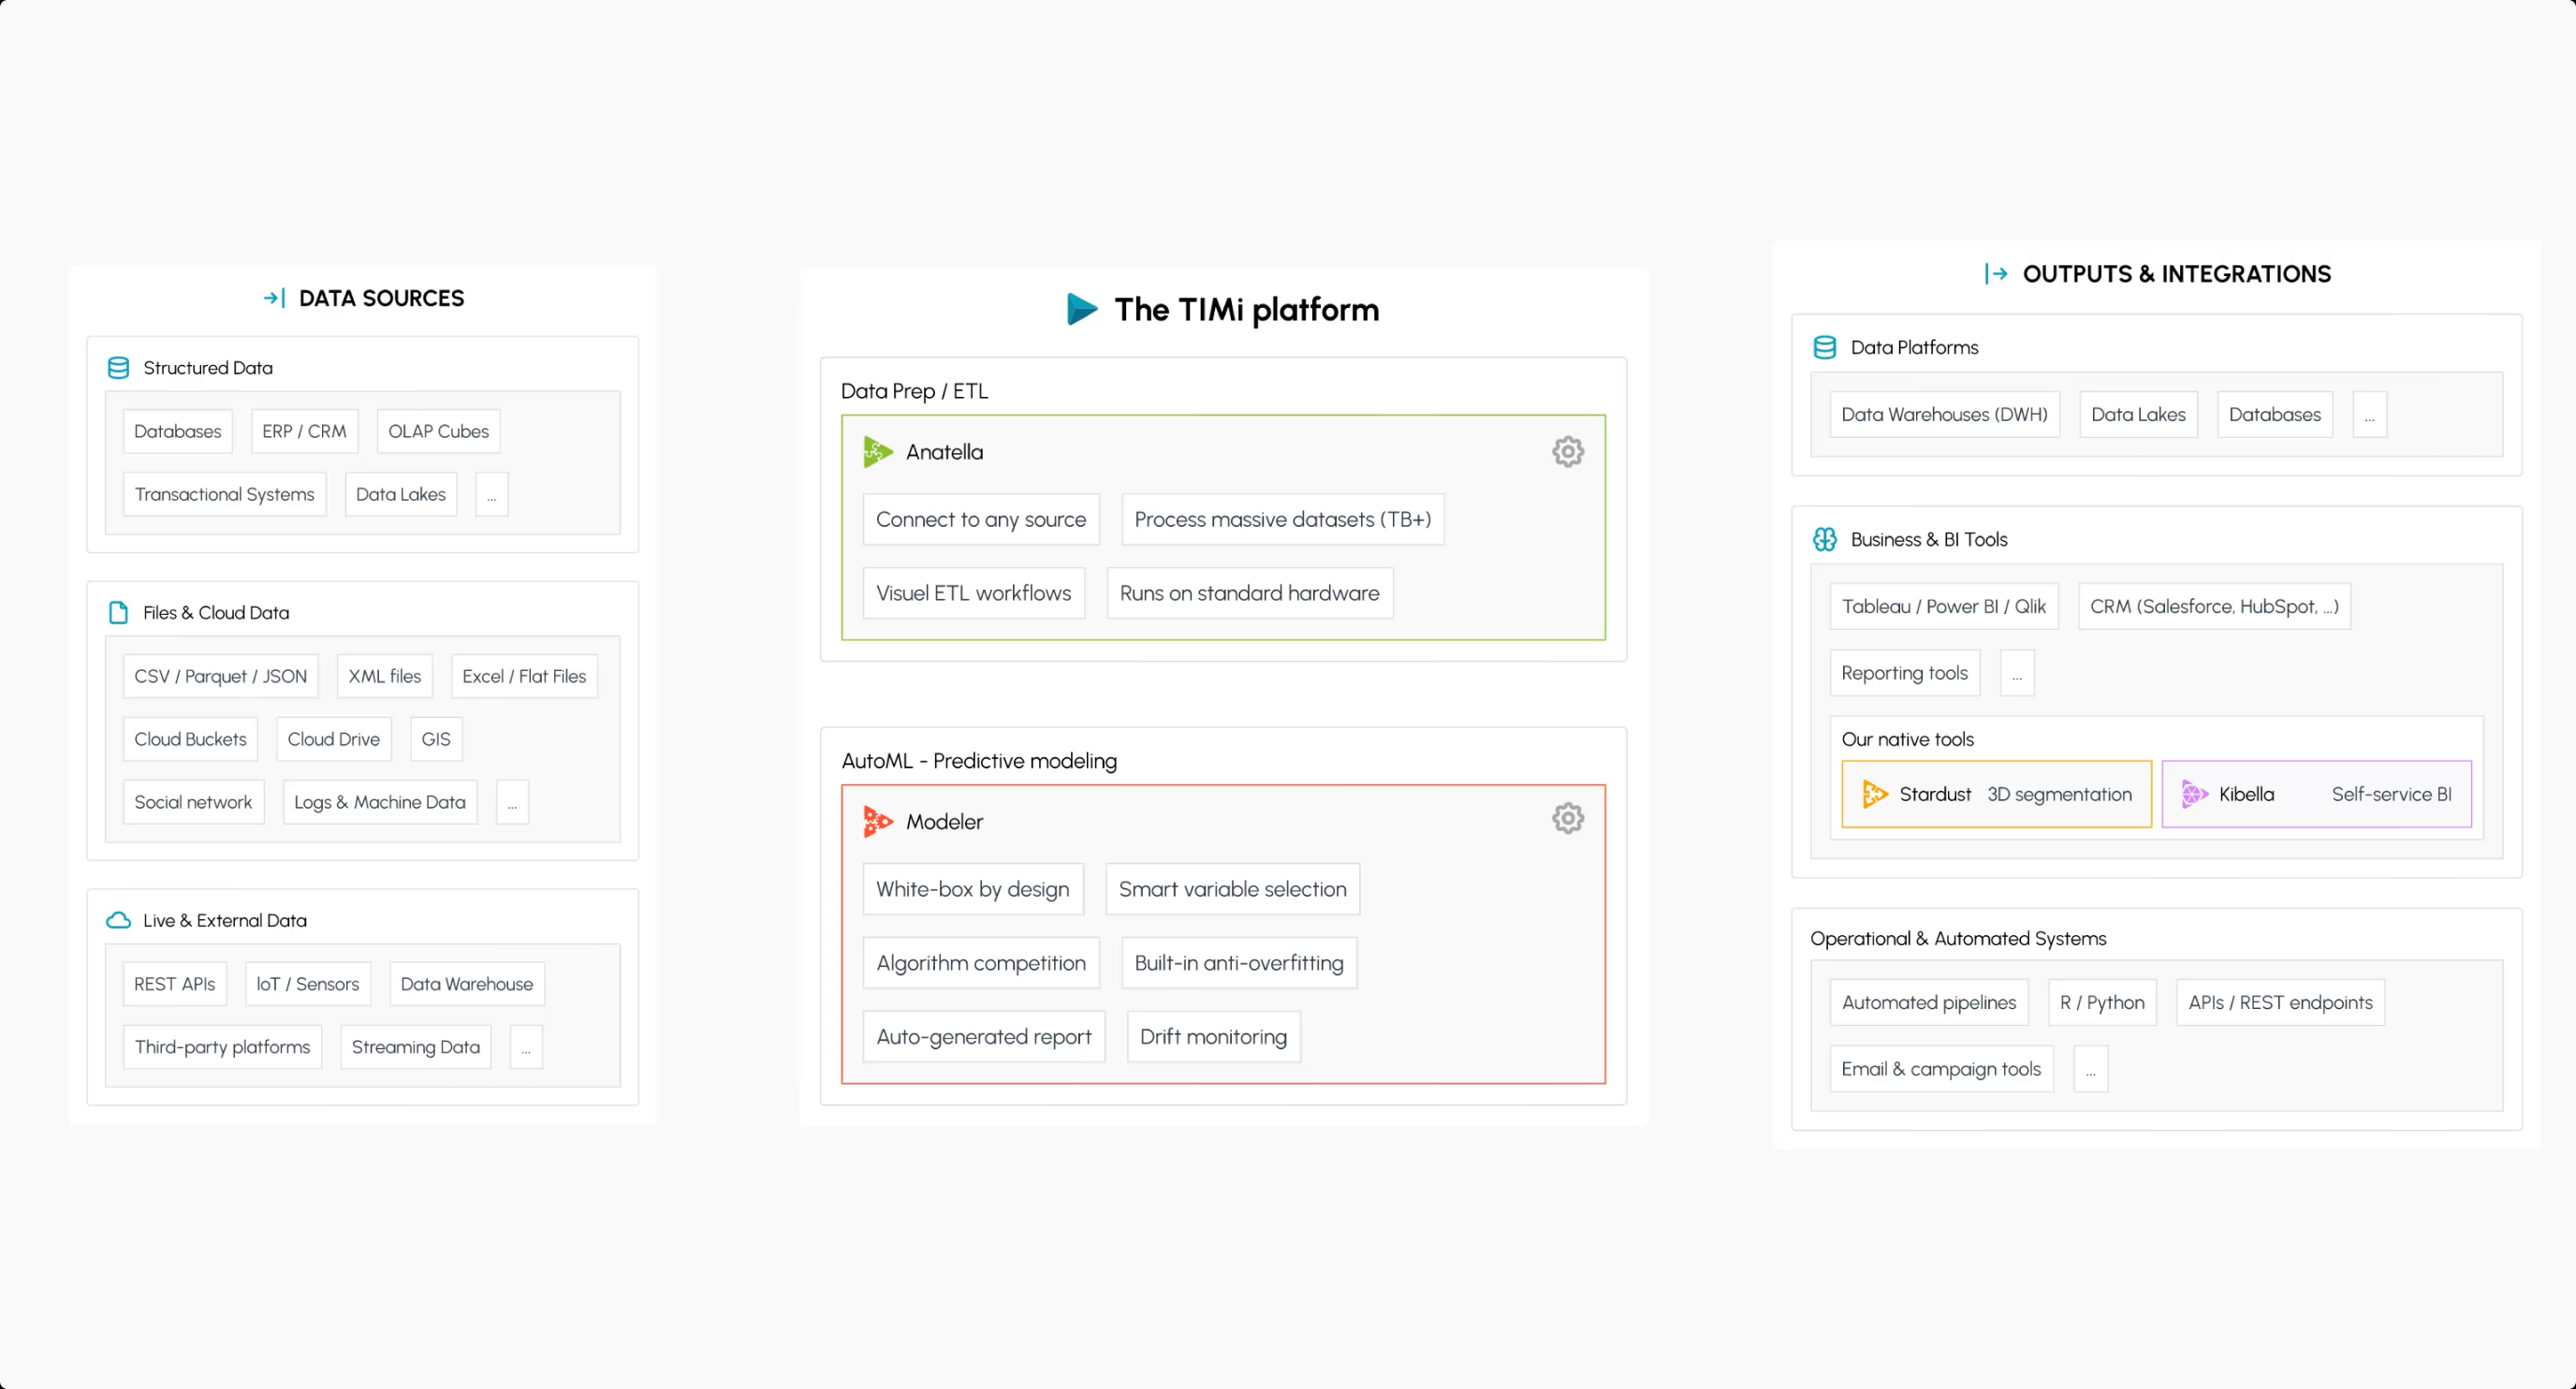This screenshot has width=2576, height=1389.
Task: Click the Databases chip under Structured Data
Action: [x=178, y=431]
